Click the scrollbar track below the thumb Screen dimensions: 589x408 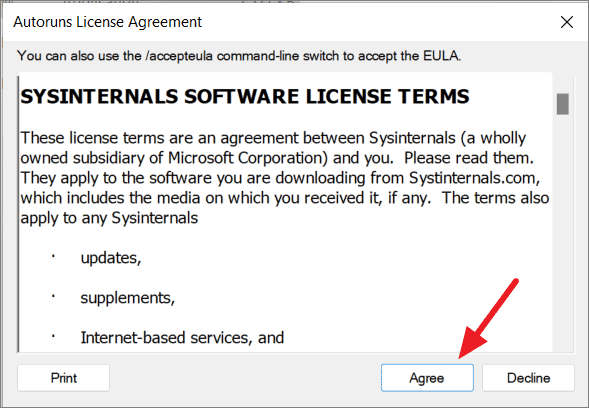(563, 233)
